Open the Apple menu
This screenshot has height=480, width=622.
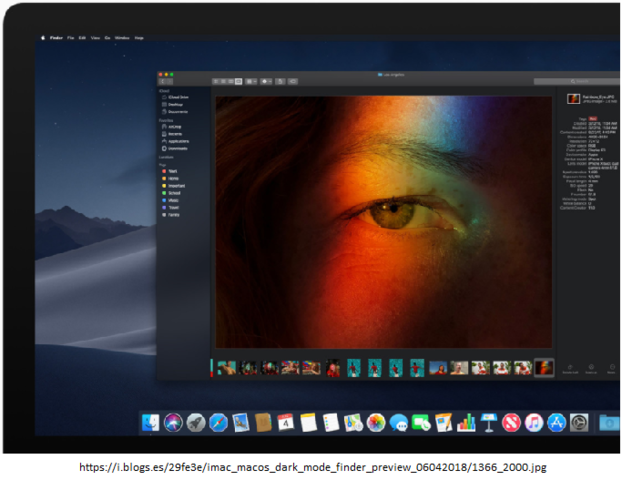coord(43,38)
